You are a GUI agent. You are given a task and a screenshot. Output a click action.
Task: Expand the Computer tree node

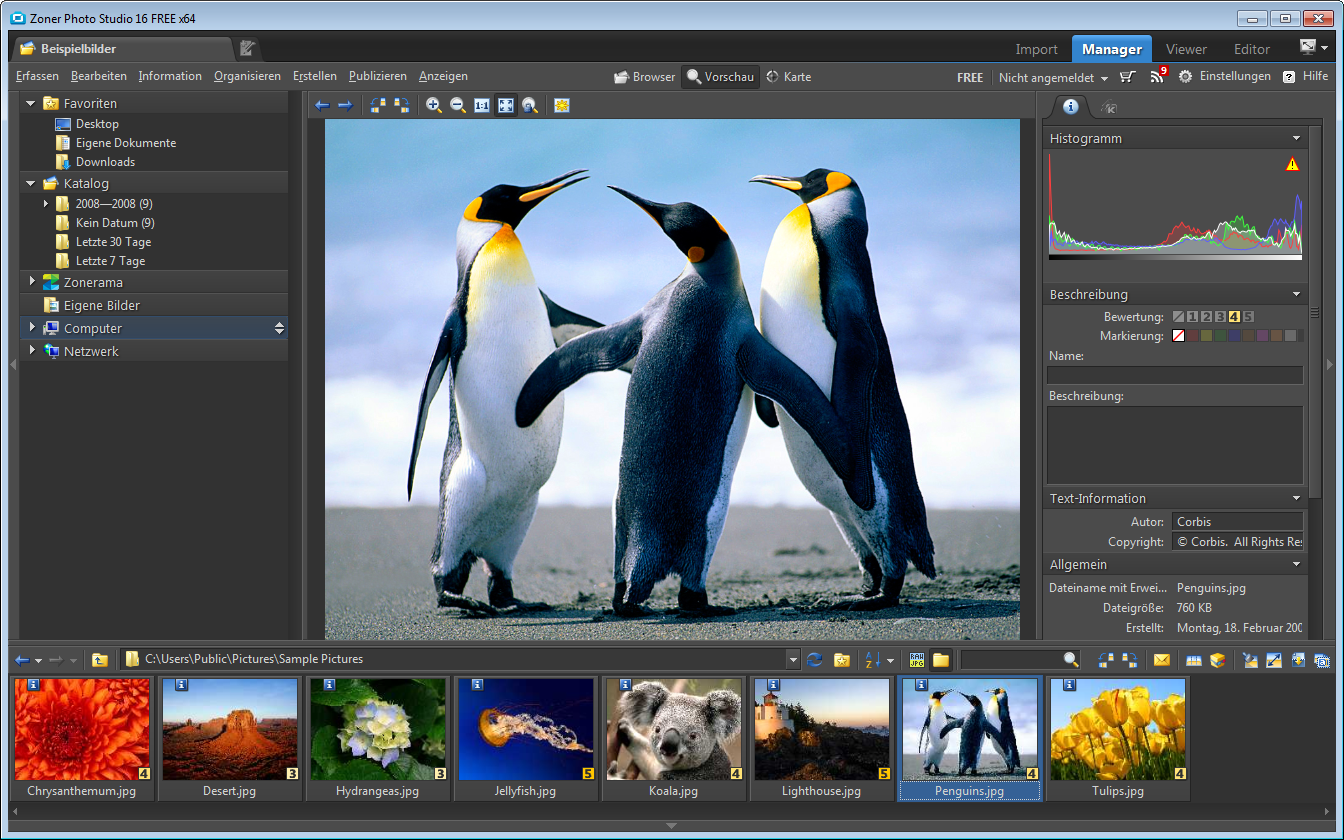32,328
